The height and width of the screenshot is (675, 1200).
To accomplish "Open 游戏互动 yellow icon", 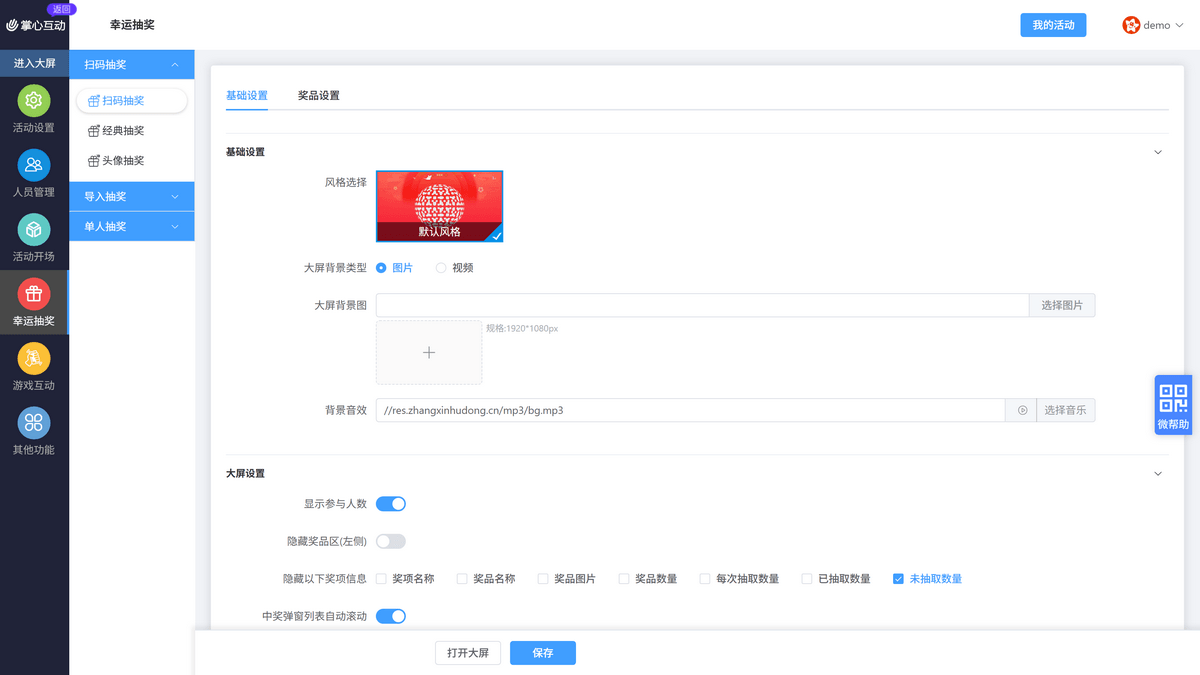I will pyautogui.click(x=34, y=358).
